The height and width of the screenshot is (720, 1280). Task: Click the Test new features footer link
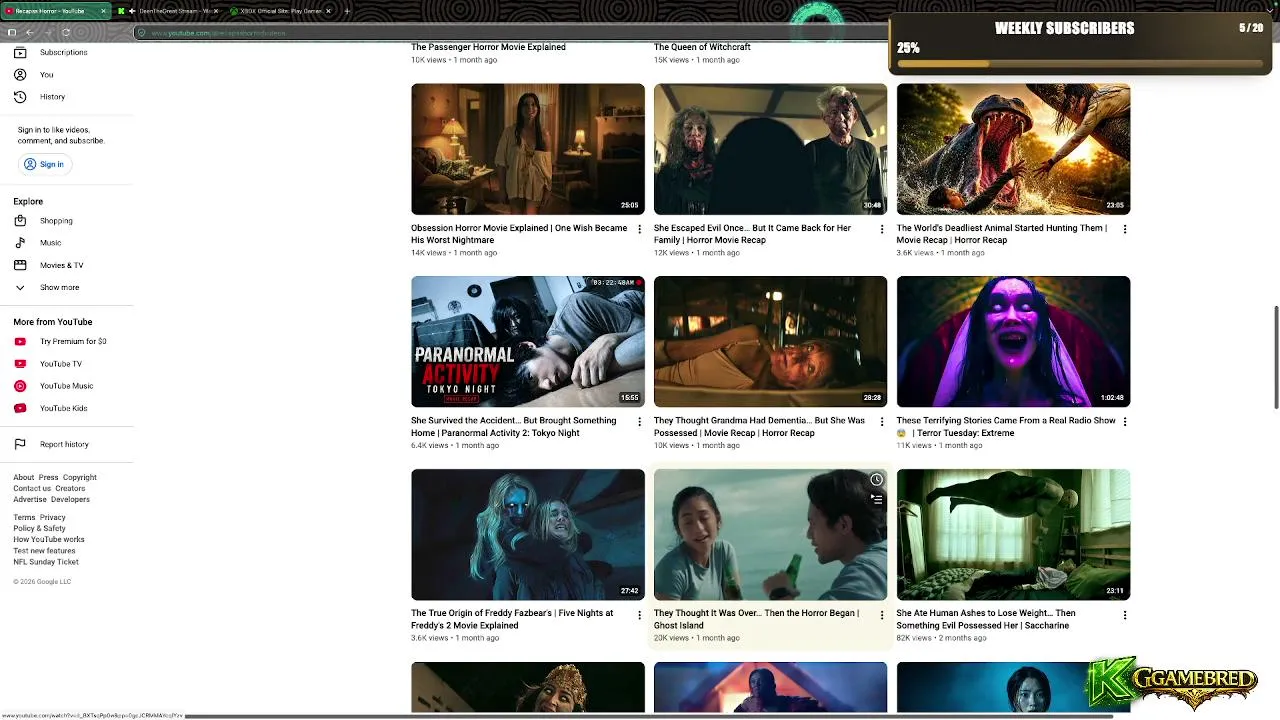[44, 551]
